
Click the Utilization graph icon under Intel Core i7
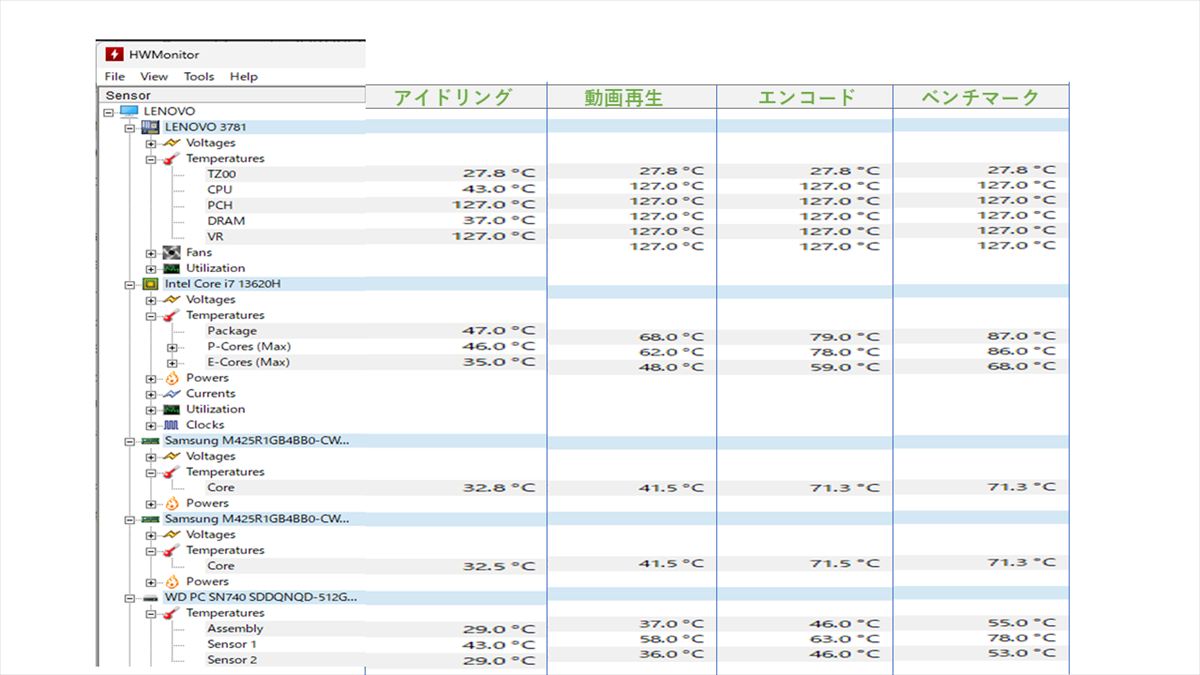171,409
